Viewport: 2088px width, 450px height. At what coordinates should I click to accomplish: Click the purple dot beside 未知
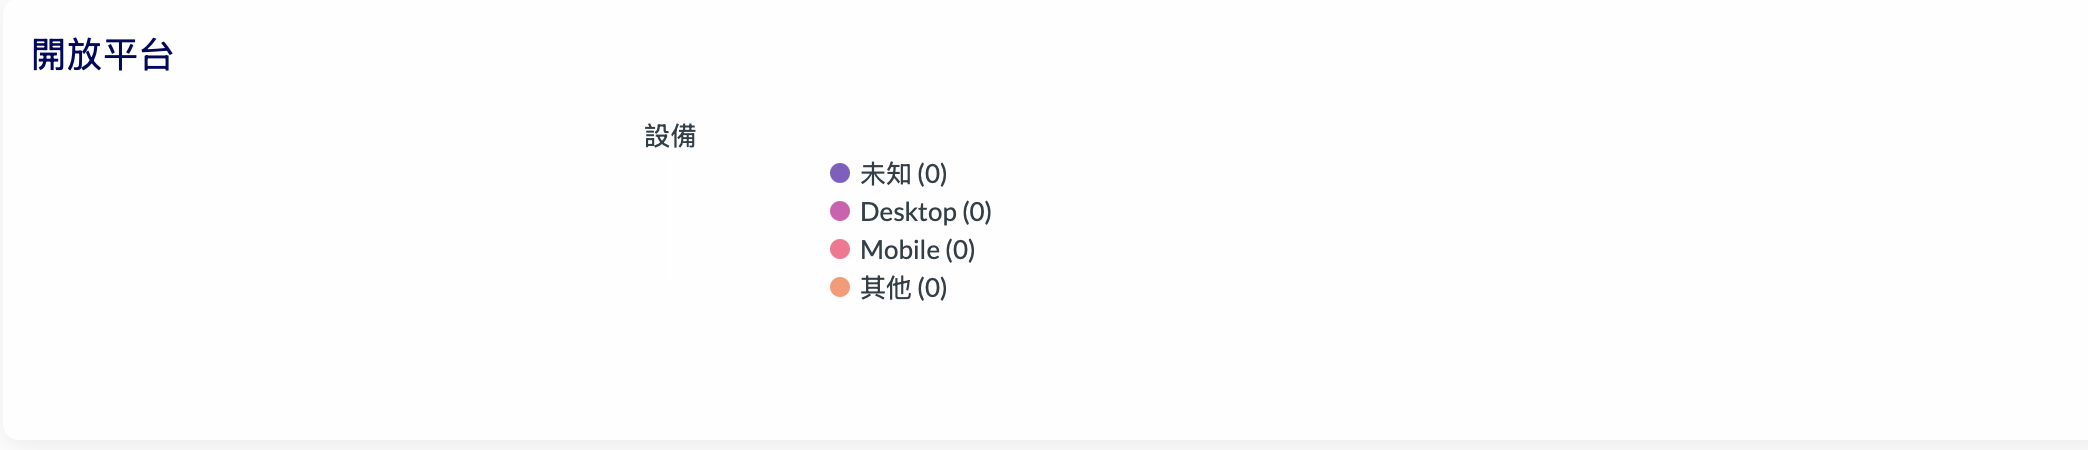[x=840, y=173]
